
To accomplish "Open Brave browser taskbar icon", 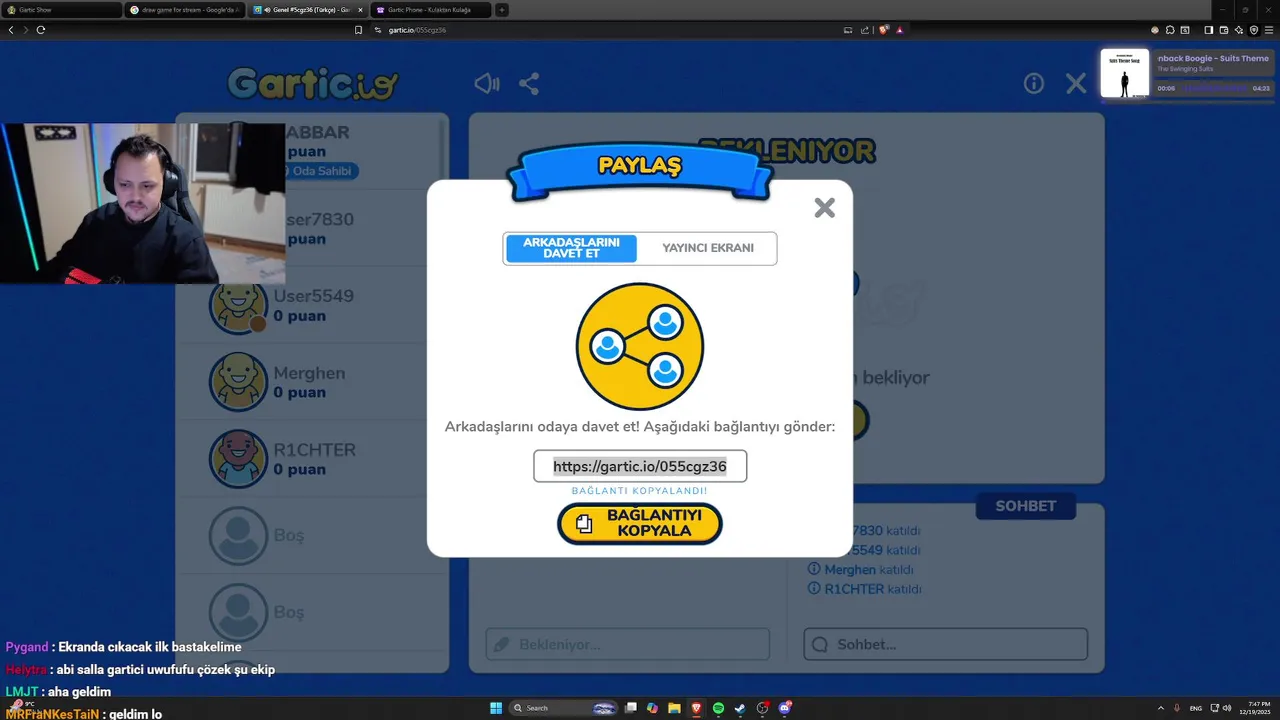I will click(697, 708).
